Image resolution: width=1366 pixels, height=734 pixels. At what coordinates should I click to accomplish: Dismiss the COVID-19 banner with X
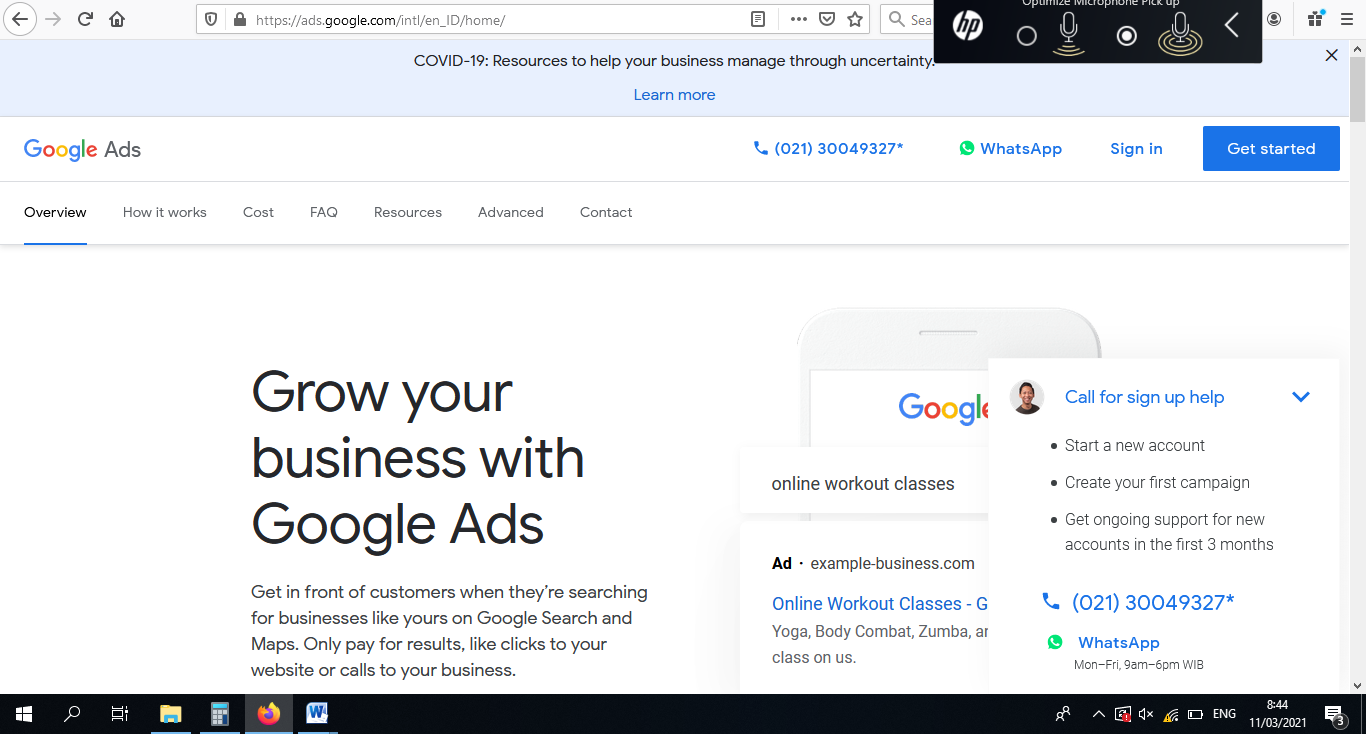click(1331, 56)
